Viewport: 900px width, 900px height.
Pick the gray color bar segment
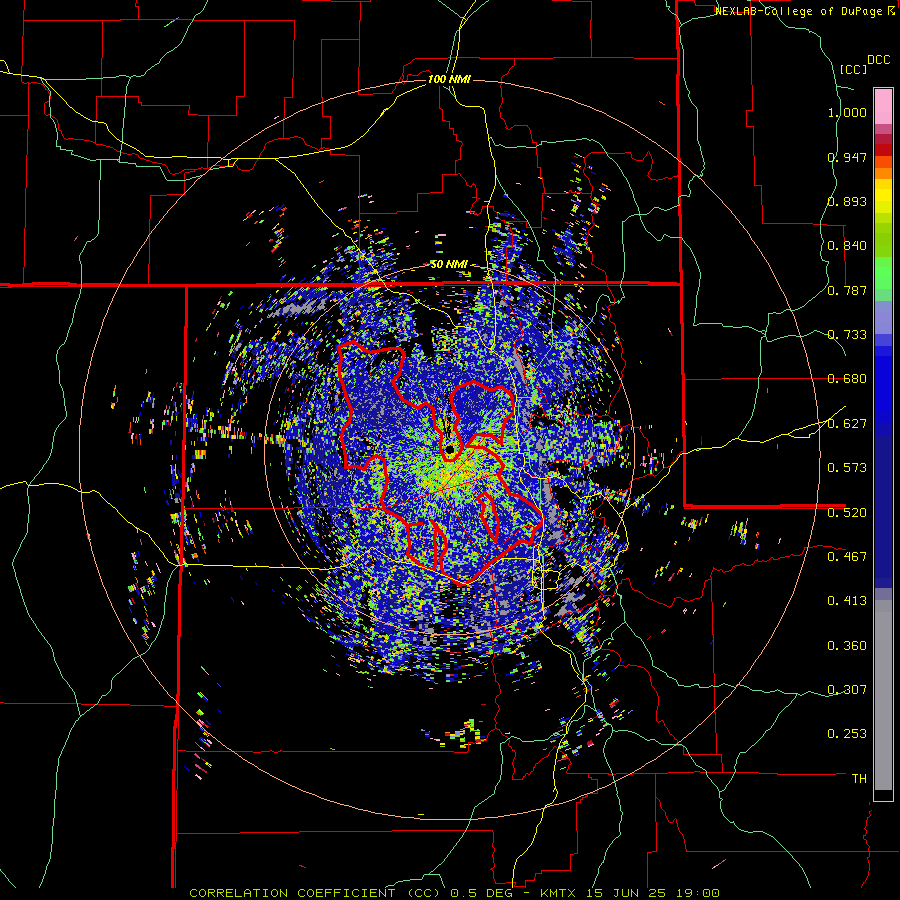[883, 695]
